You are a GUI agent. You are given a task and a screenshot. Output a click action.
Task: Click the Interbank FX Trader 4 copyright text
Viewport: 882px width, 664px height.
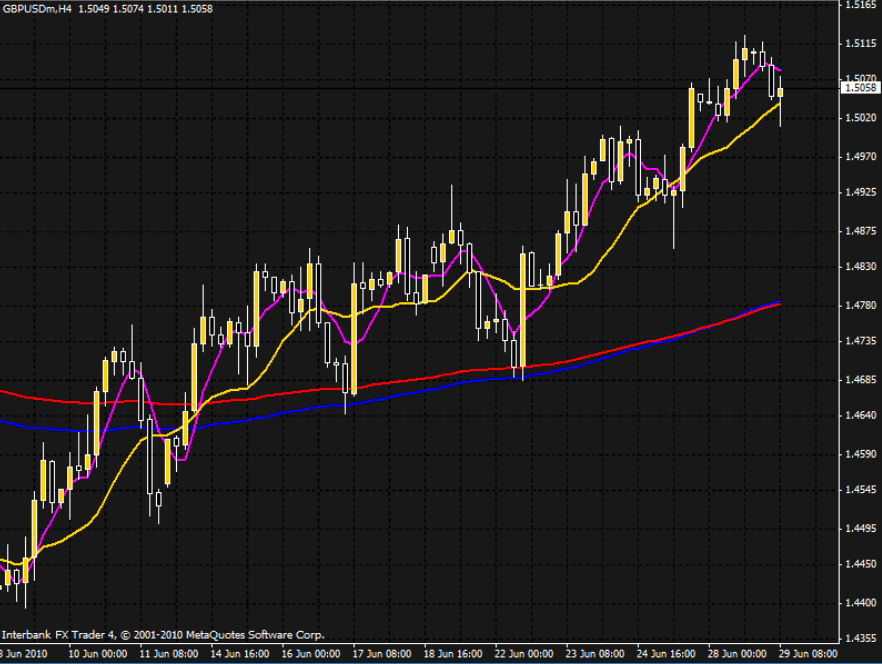tap(163, 635)
